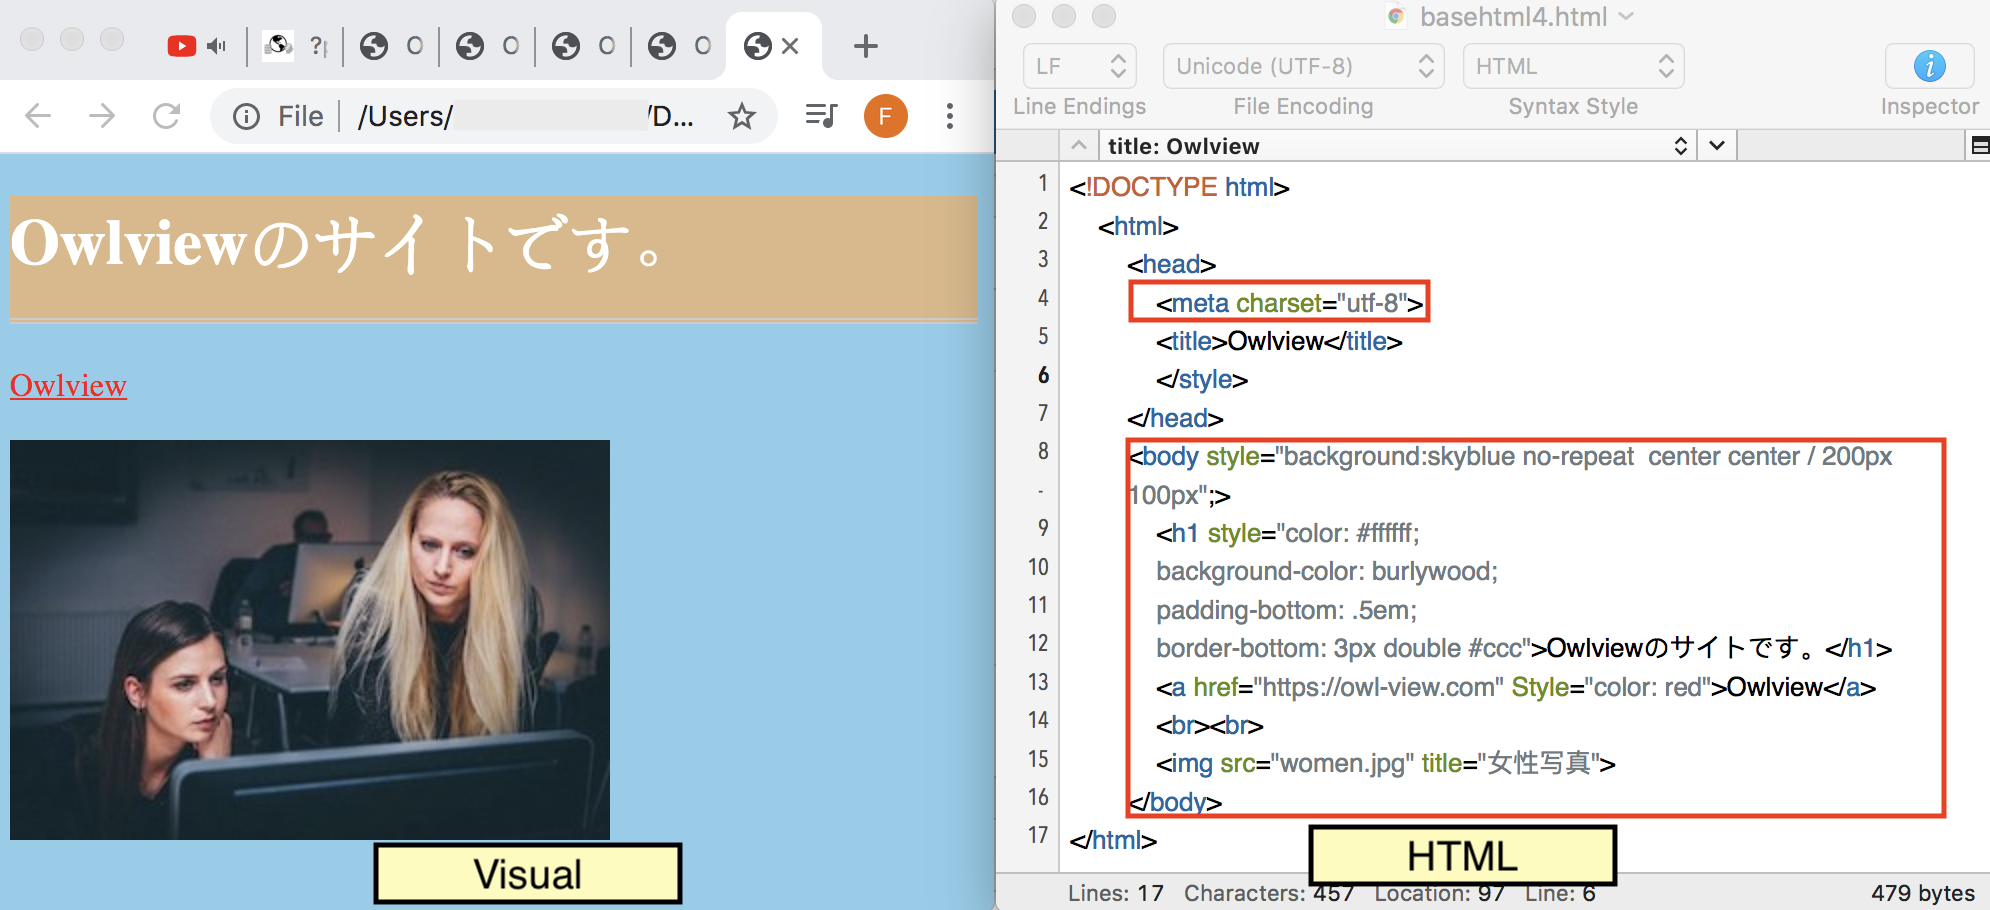The image size is (1990, 910).
Task: Open the Unicode (UTF-8) File Encoding dropdown
Action: pyautogui.click(x=1303, y=66)
